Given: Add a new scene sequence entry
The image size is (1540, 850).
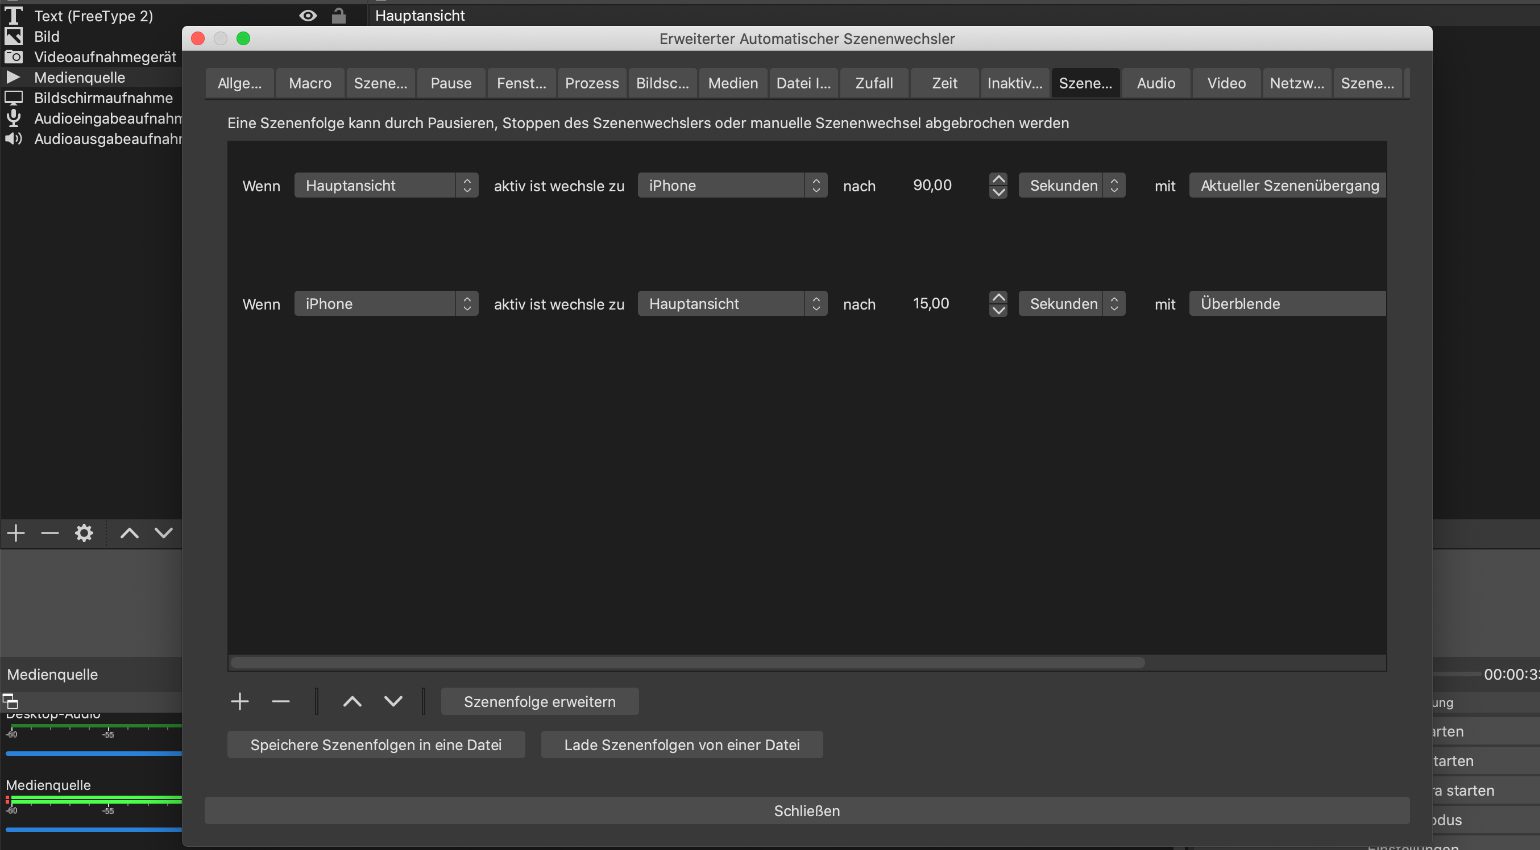Looking at the screenshot, I should (x=240, y=702).
